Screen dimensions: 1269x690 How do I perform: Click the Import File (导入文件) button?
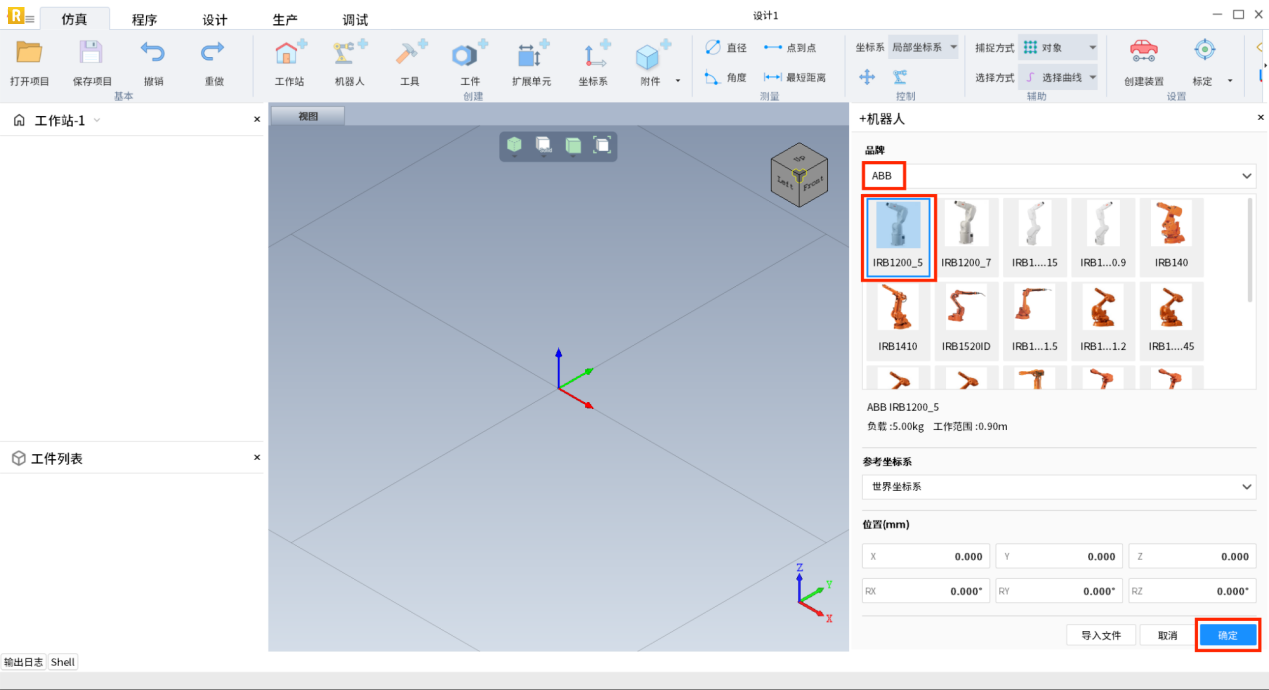tap(1101, 635)
